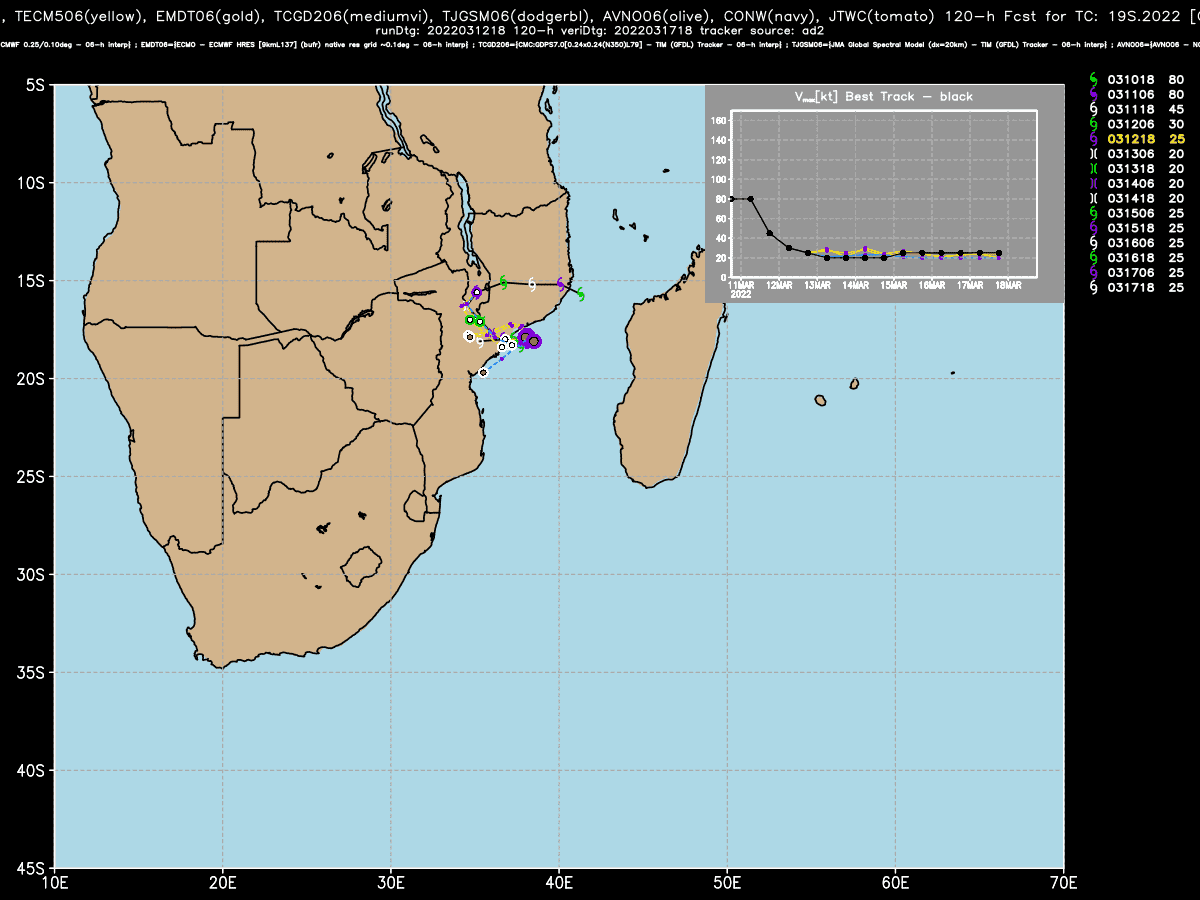The image size is (1200, 900).
Task: Click the white bracket symbol beside 031306
Action: point(1093,154)
